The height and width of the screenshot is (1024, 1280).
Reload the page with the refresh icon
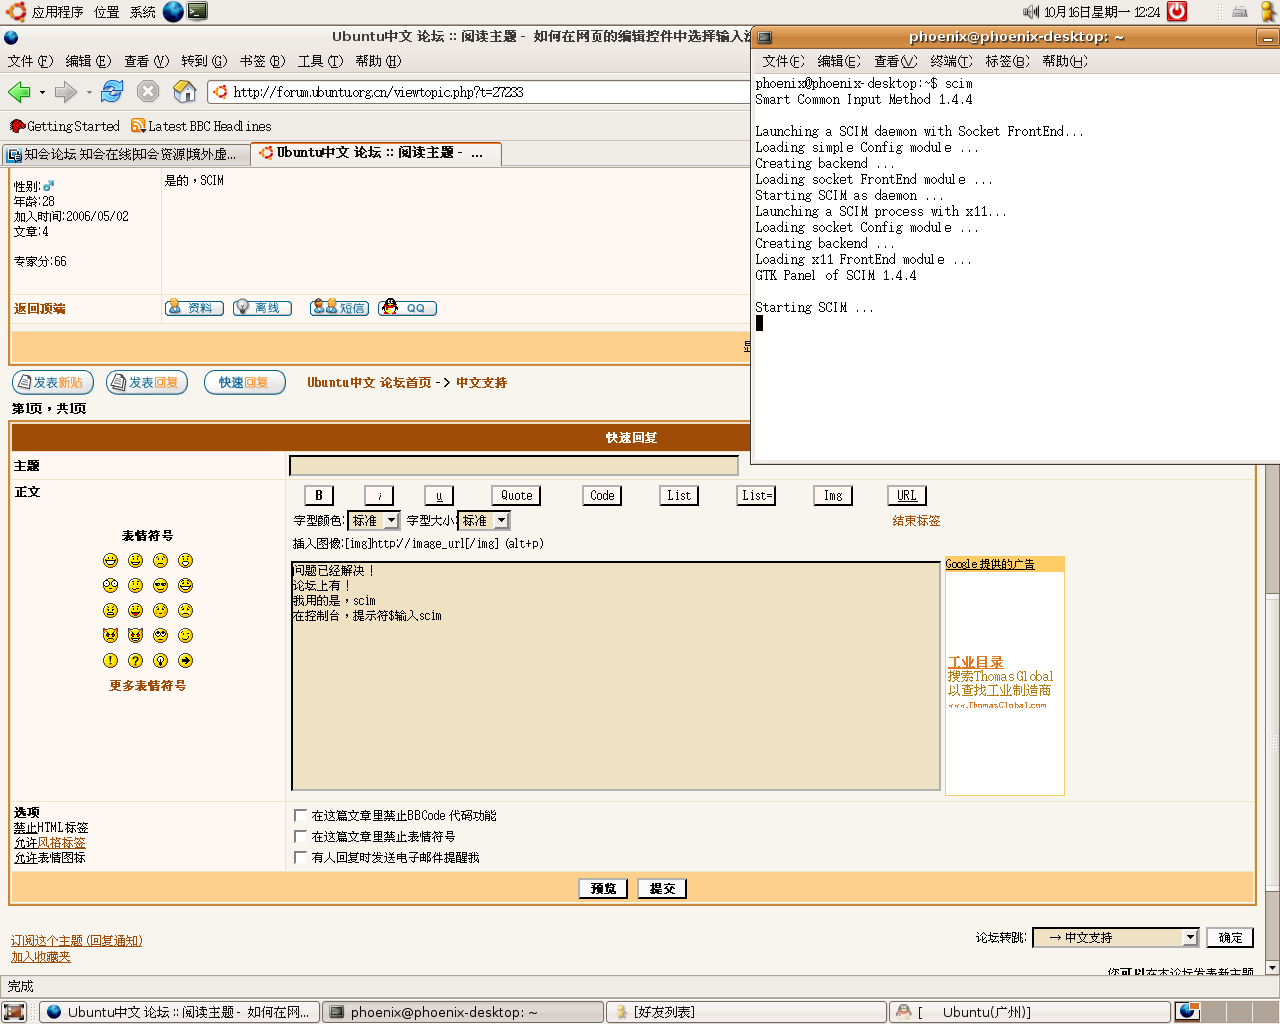coord(112,92)
